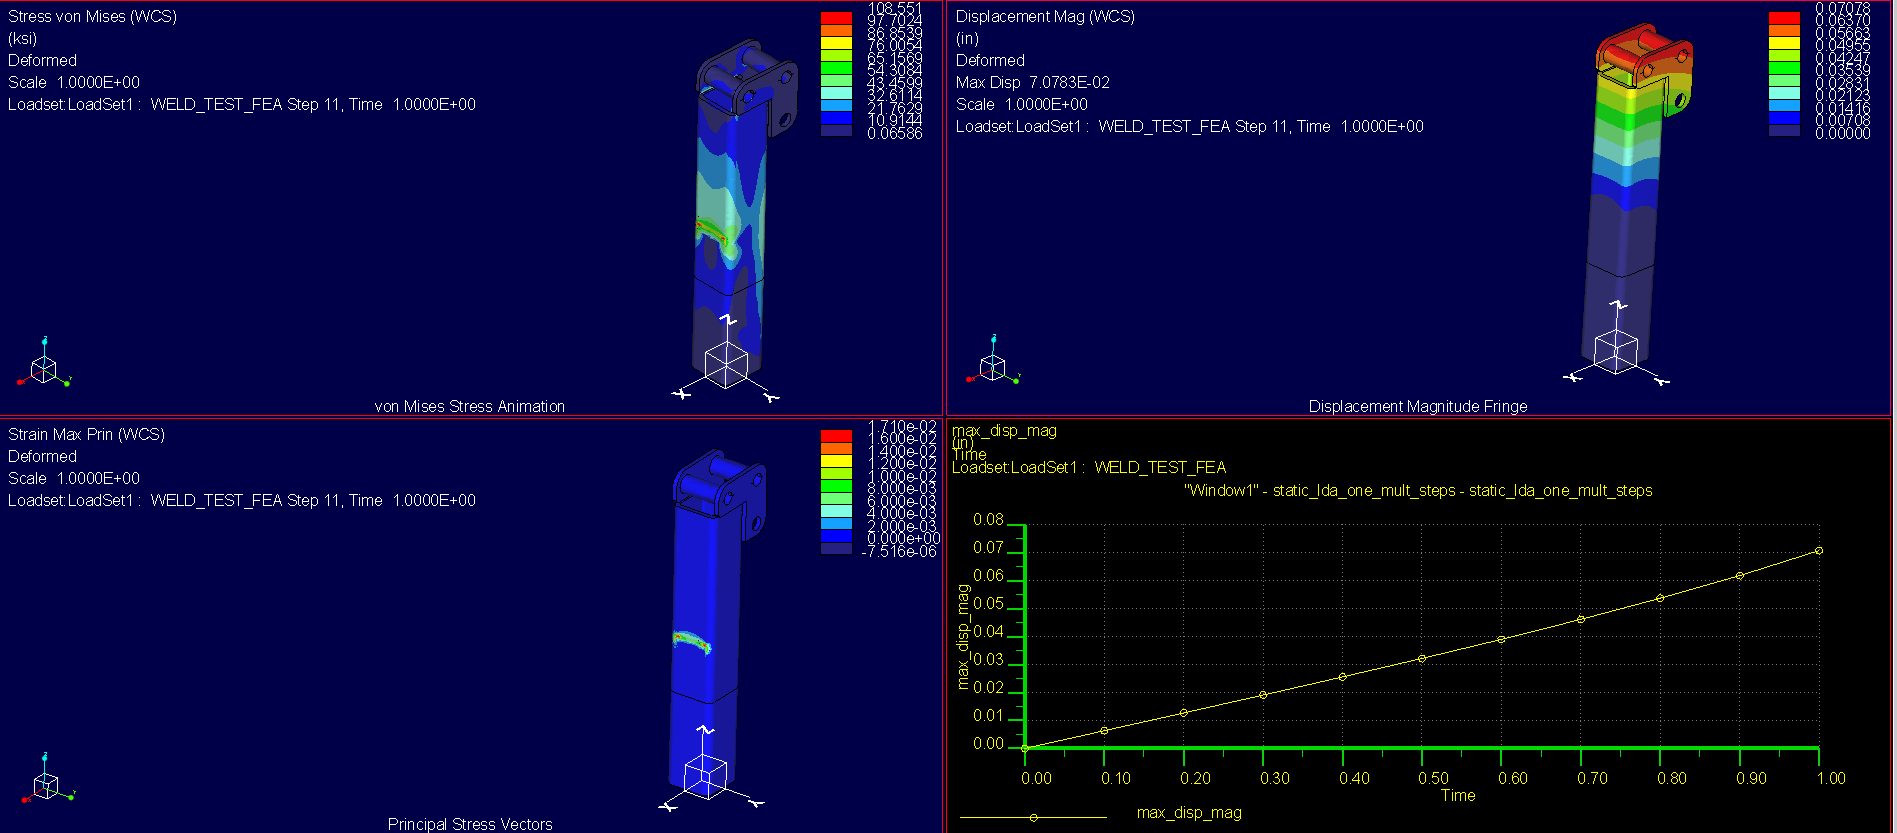This screenshot has height=833, width=1897.
Task: Select the red swatch in the strain legend
Action: click(x=836, y=436)
